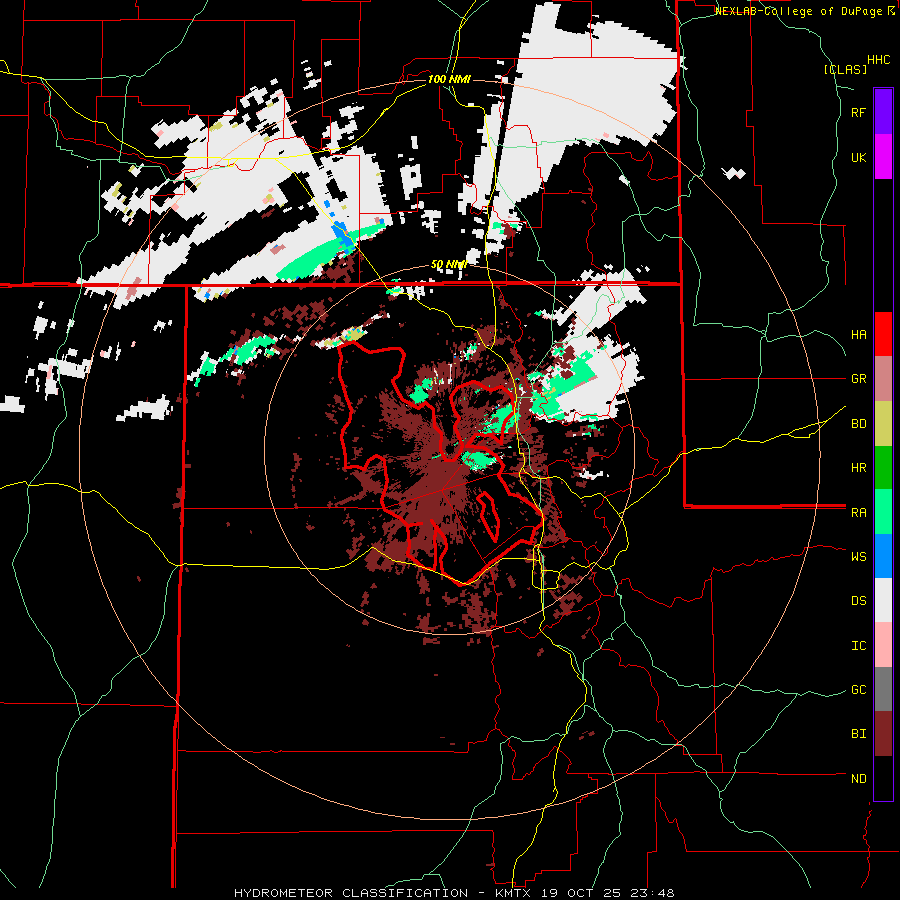This screenshot has height=900, width=900.
Task: Click the UK legend label
Action: [x=859, y=157]
